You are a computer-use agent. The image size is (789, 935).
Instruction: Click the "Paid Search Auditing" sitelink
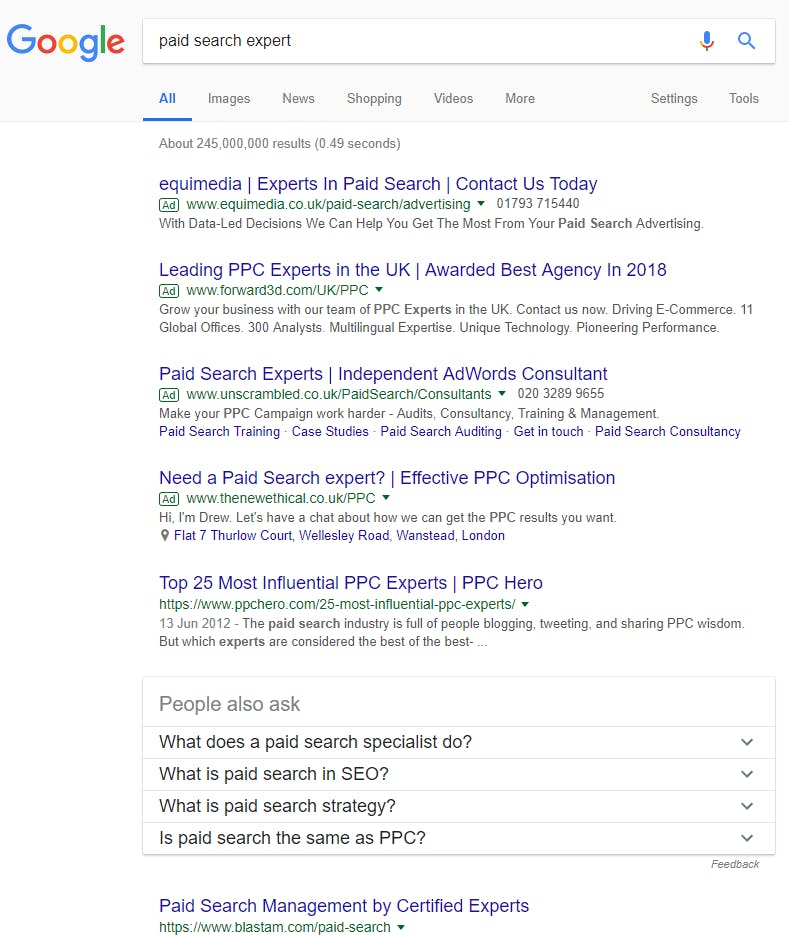[x=441, y=432]
